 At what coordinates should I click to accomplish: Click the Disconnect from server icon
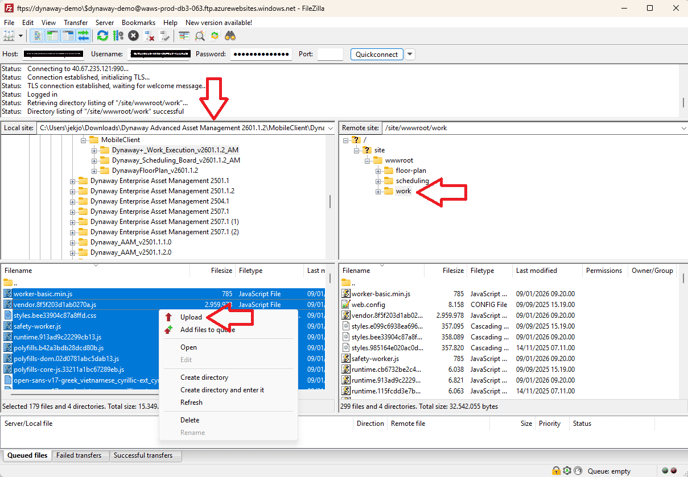[x=150, y=36]
